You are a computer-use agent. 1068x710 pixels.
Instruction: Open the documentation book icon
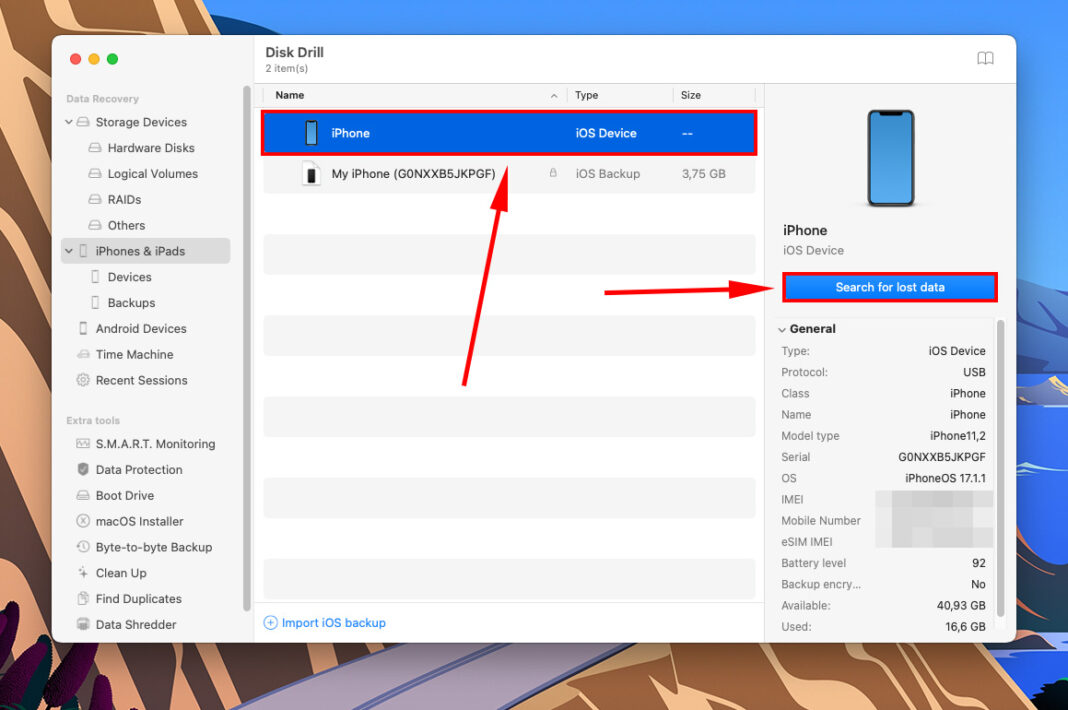coord(985,58)
